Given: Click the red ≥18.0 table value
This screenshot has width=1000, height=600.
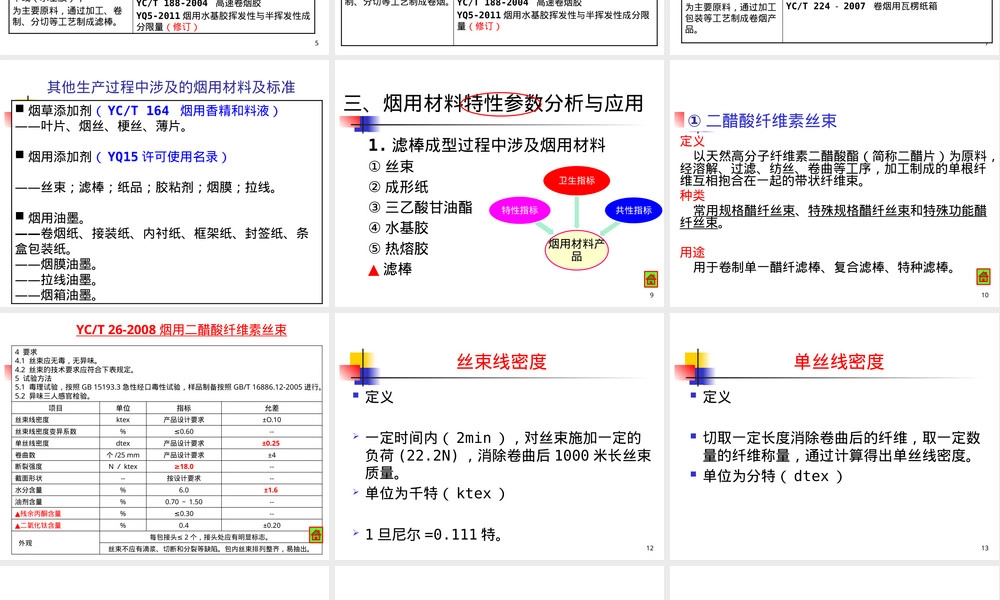Looking at the screenshot, I should tap(184, 467).
